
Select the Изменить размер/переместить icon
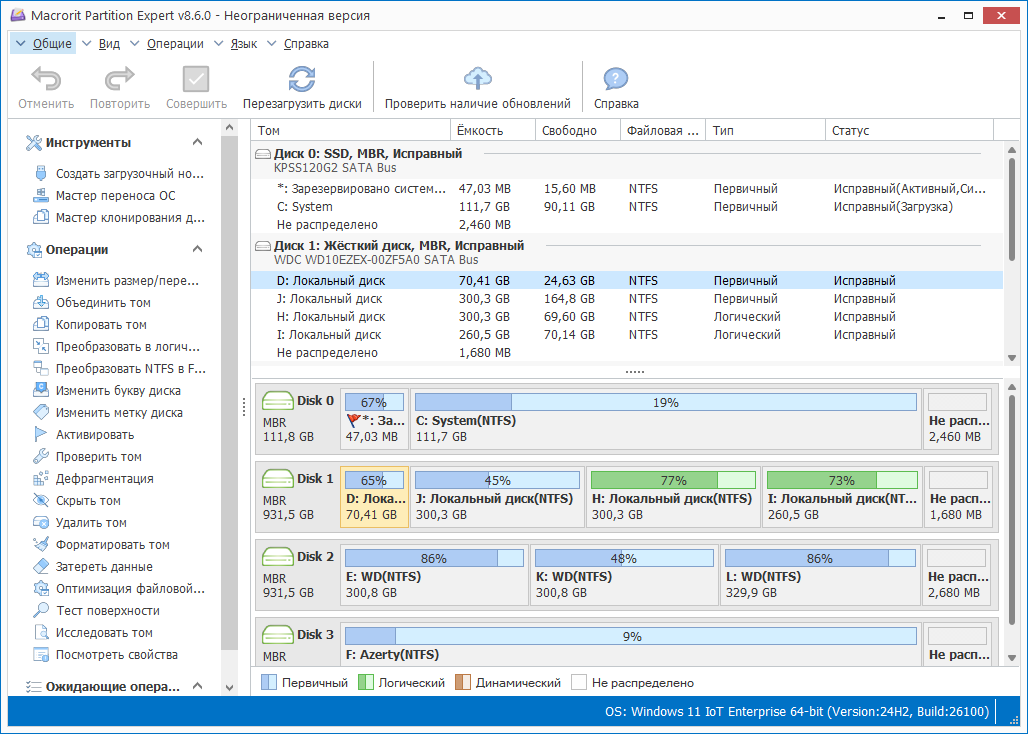click(x=41, y=280)
